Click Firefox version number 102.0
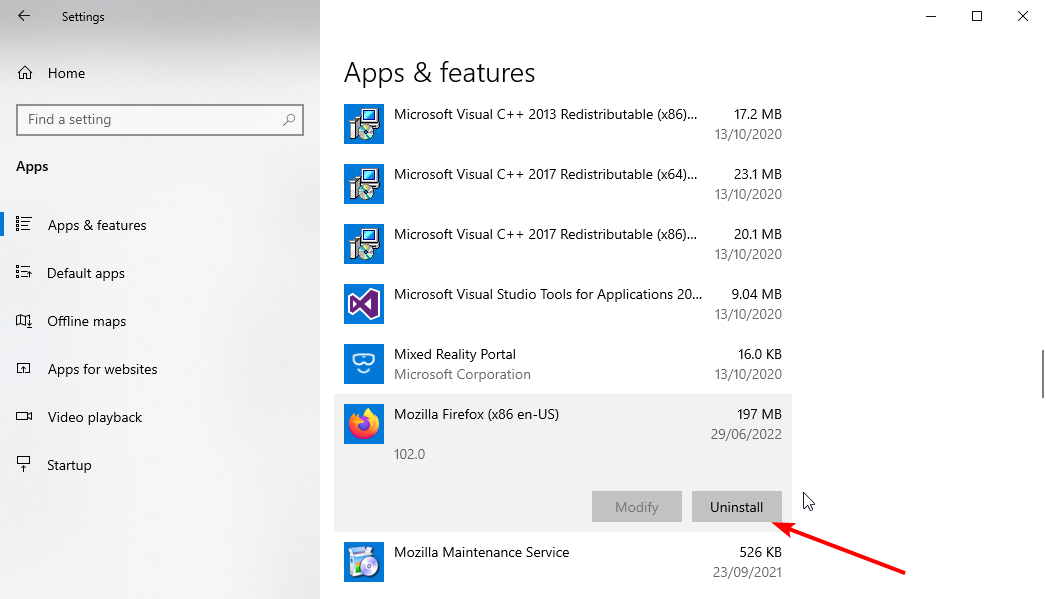Viewport: 1046px width, 599px height. (x=409, y=454)
